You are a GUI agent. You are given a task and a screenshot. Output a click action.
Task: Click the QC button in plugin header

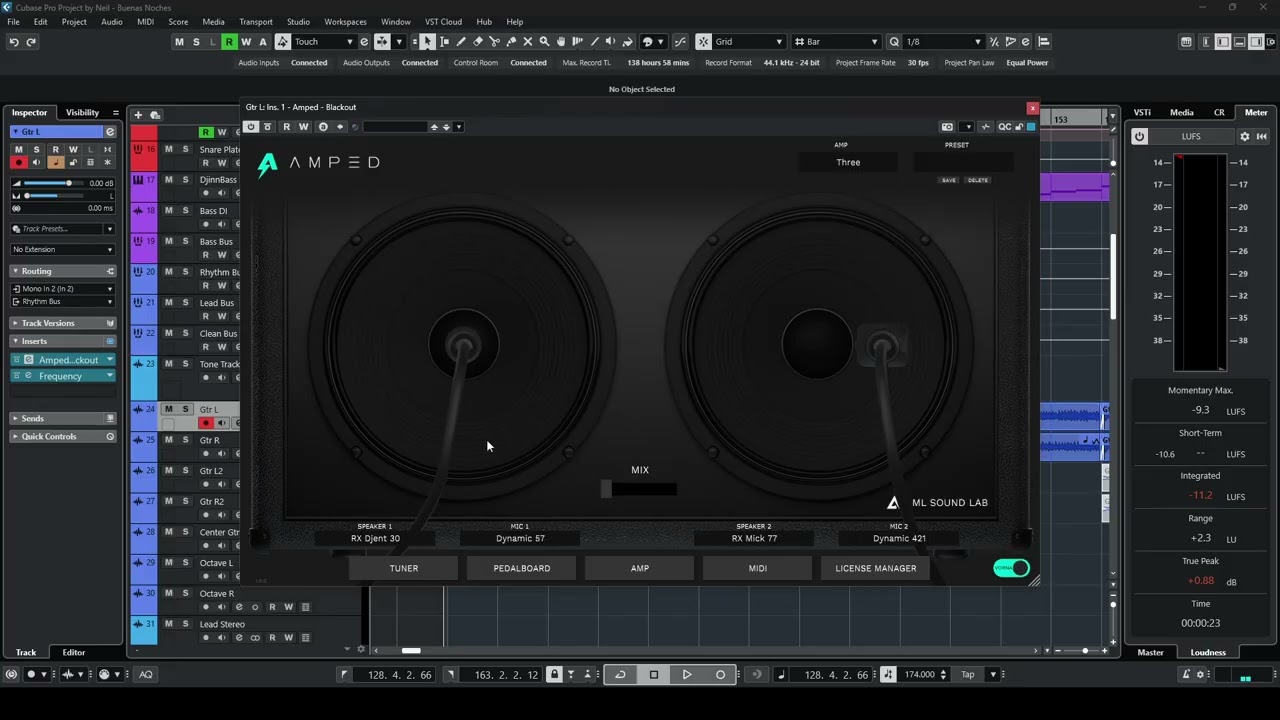[1004, 127]
